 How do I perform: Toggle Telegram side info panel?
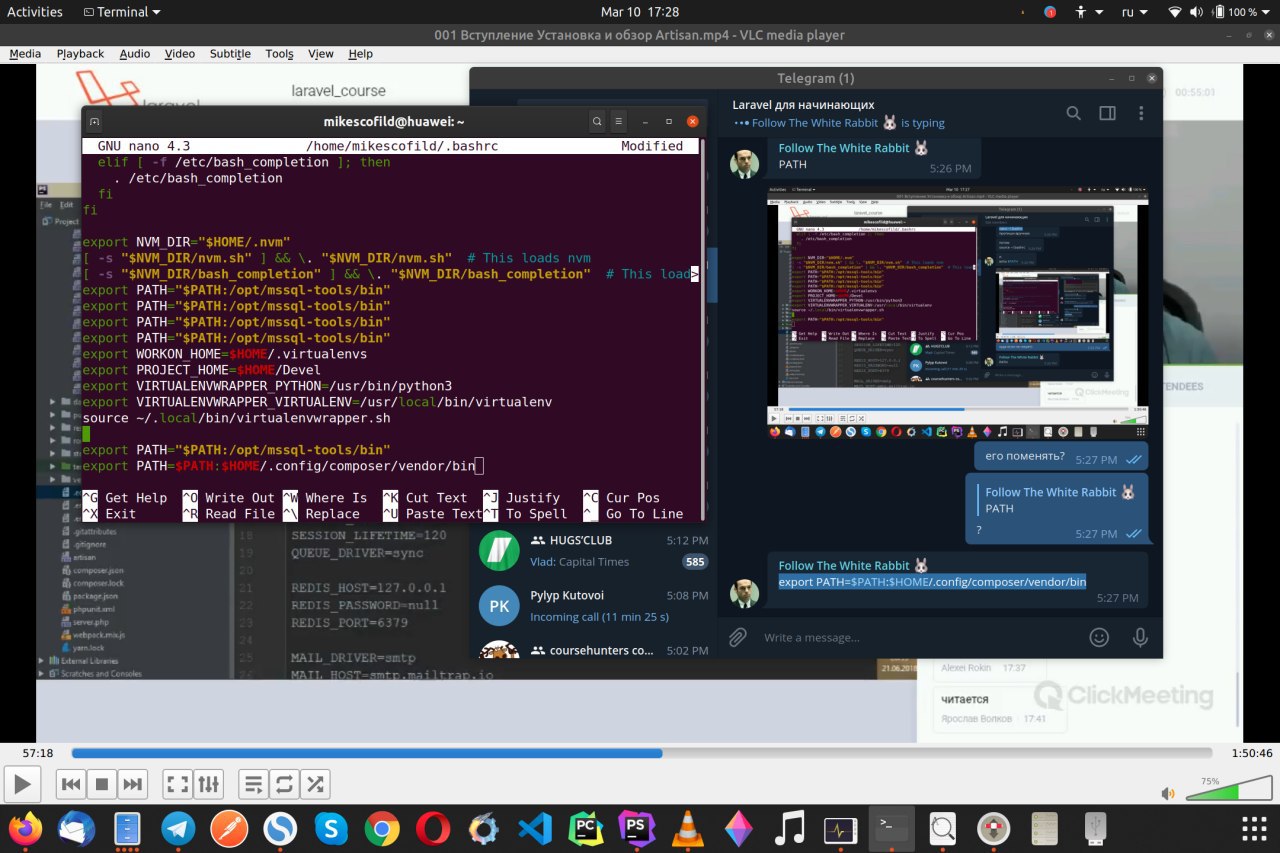pos(1107,113)
